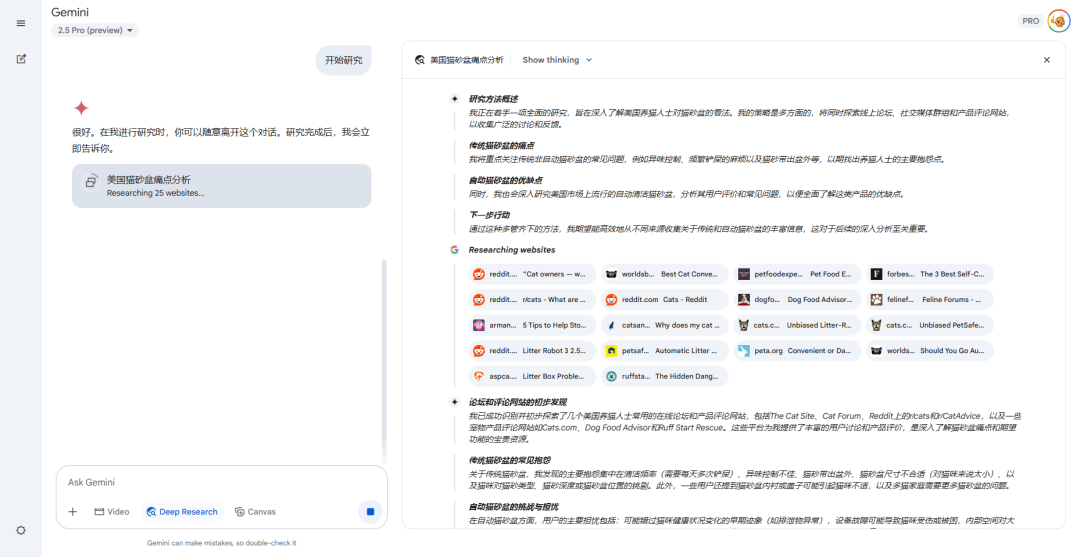Screen dimensions: 1080x557
Task: Open Feline Forums source chip
Action: [930, 299]
